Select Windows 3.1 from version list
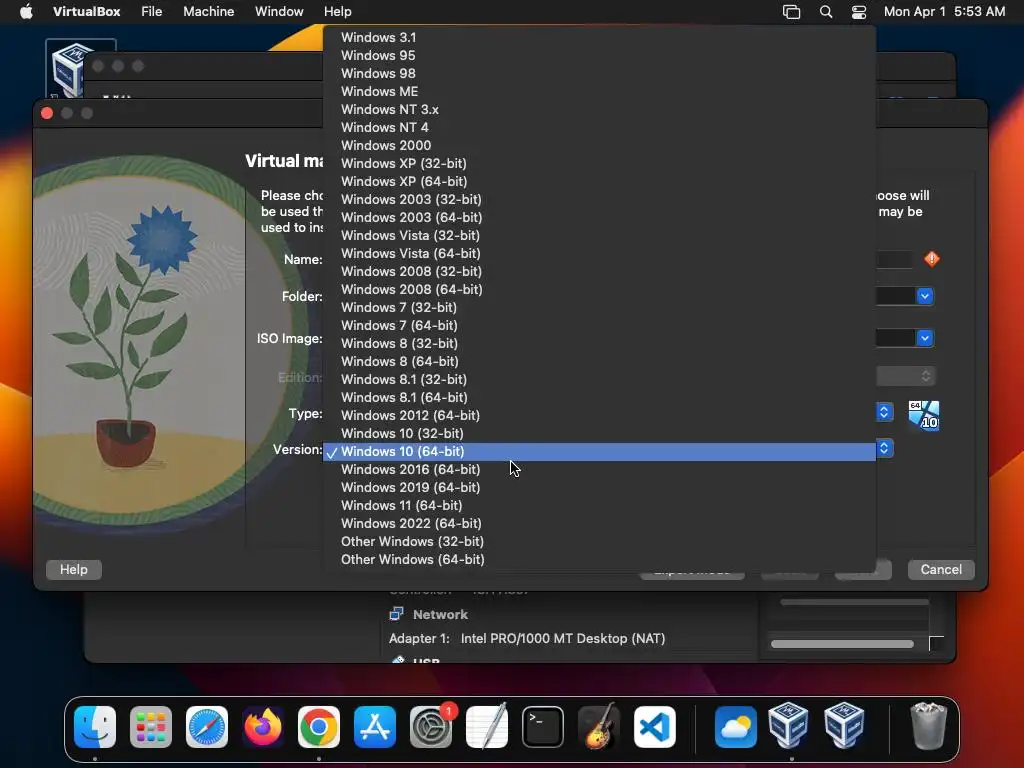The image size is (1024, 768). [x=599, y=37]
